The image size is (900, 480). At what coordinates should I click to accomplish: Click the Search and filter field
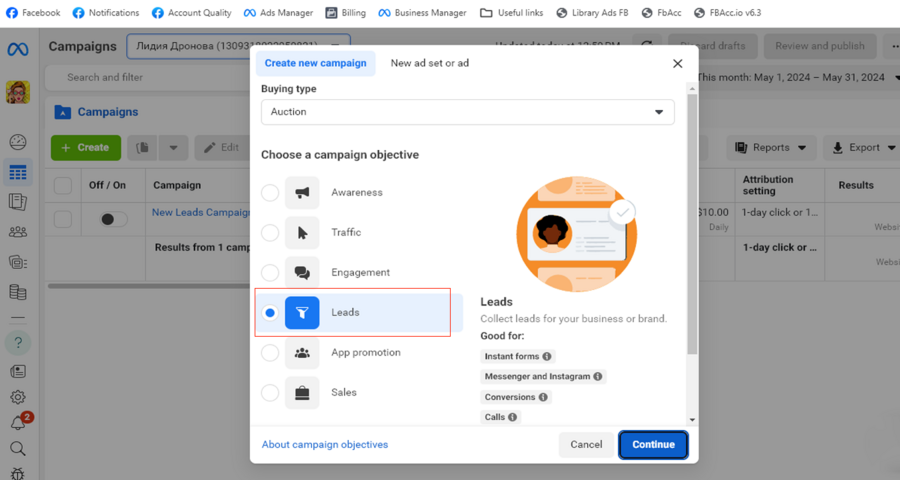(x=148, y=78)
